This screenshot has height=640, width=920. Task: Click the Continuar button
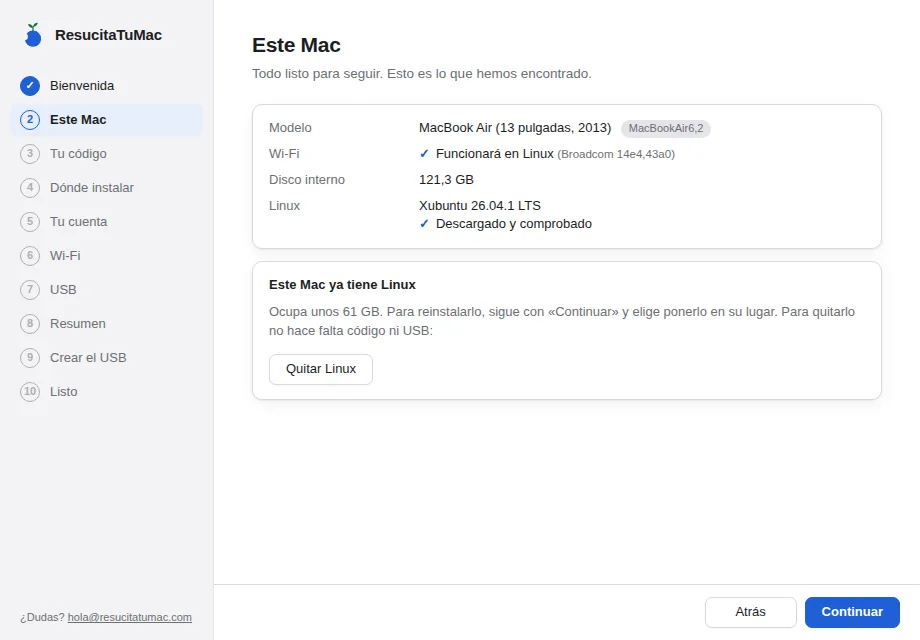852,612
